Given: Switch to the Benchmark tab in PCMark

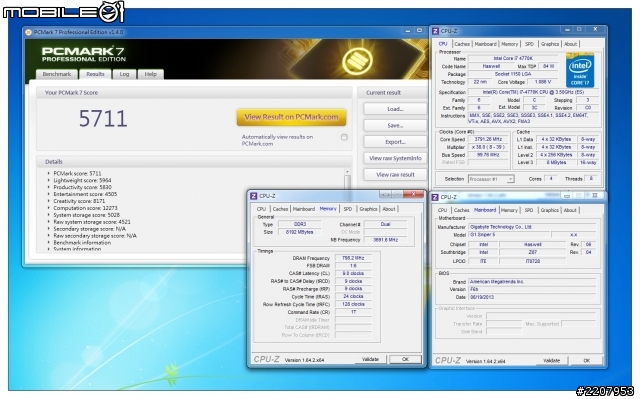Looking at the screenshot, I should click(57, 74).
